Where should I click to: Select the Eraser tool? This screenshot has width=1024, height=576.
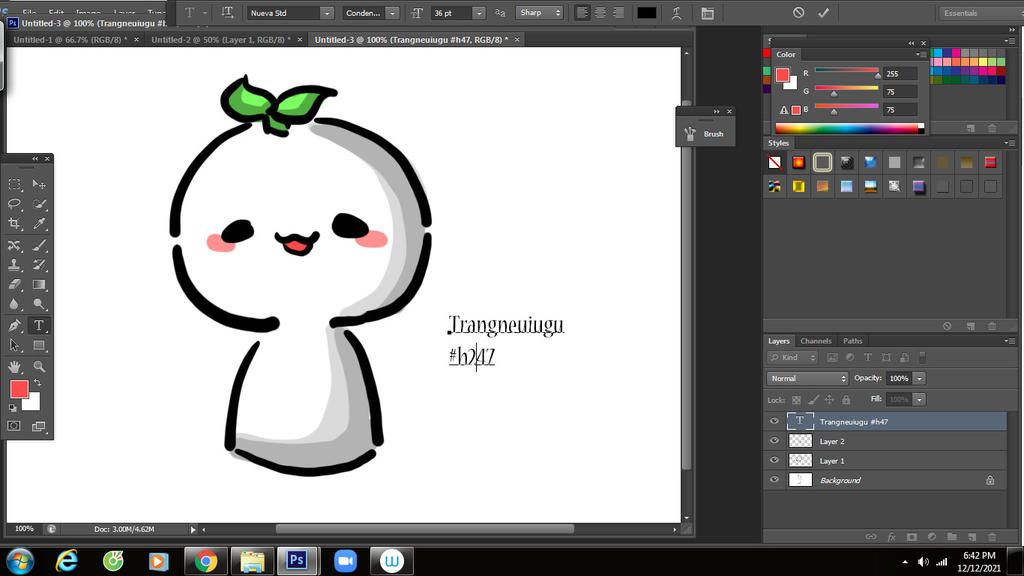pyautogui.click(x=14, y=285)
